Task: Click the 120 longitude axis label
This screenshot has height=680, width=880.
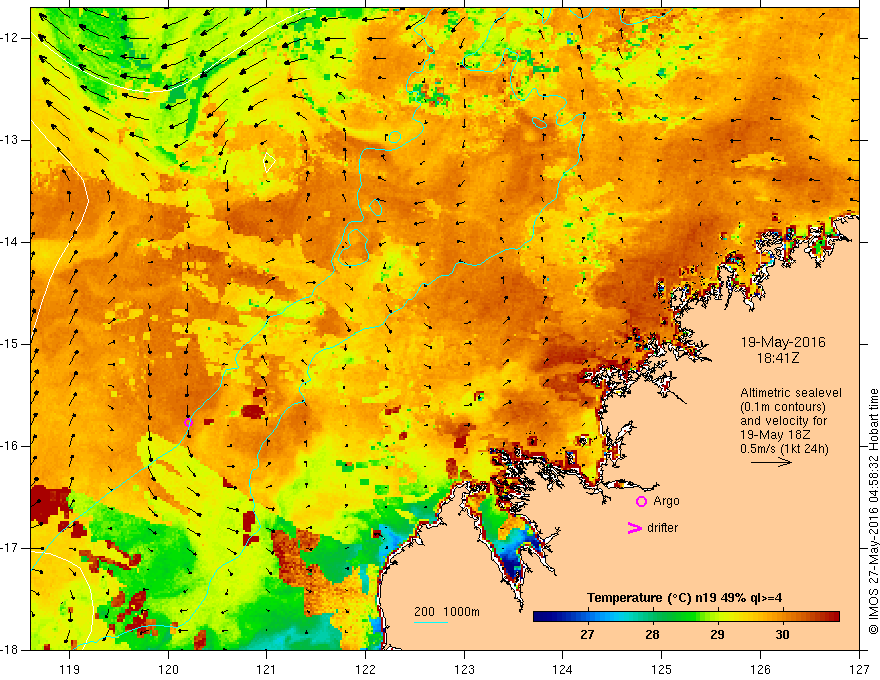Action: 168,669
